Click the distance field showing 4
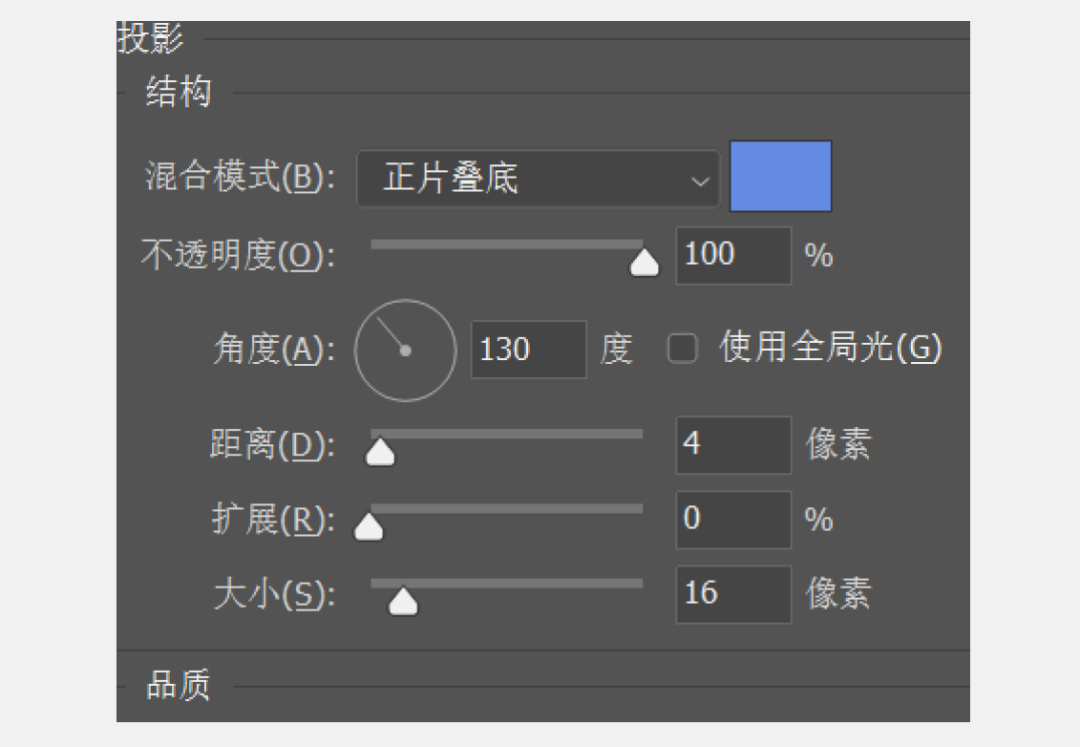This screenshot has height=747, width=1080. [x=733, y=444]
